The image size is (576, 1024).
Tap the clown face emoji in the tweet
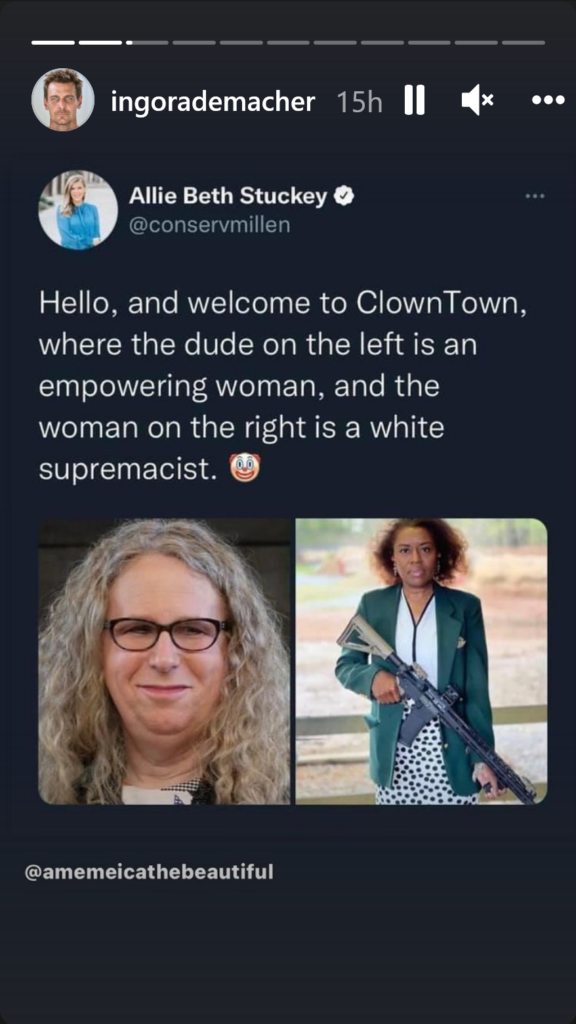pos(245,467)
